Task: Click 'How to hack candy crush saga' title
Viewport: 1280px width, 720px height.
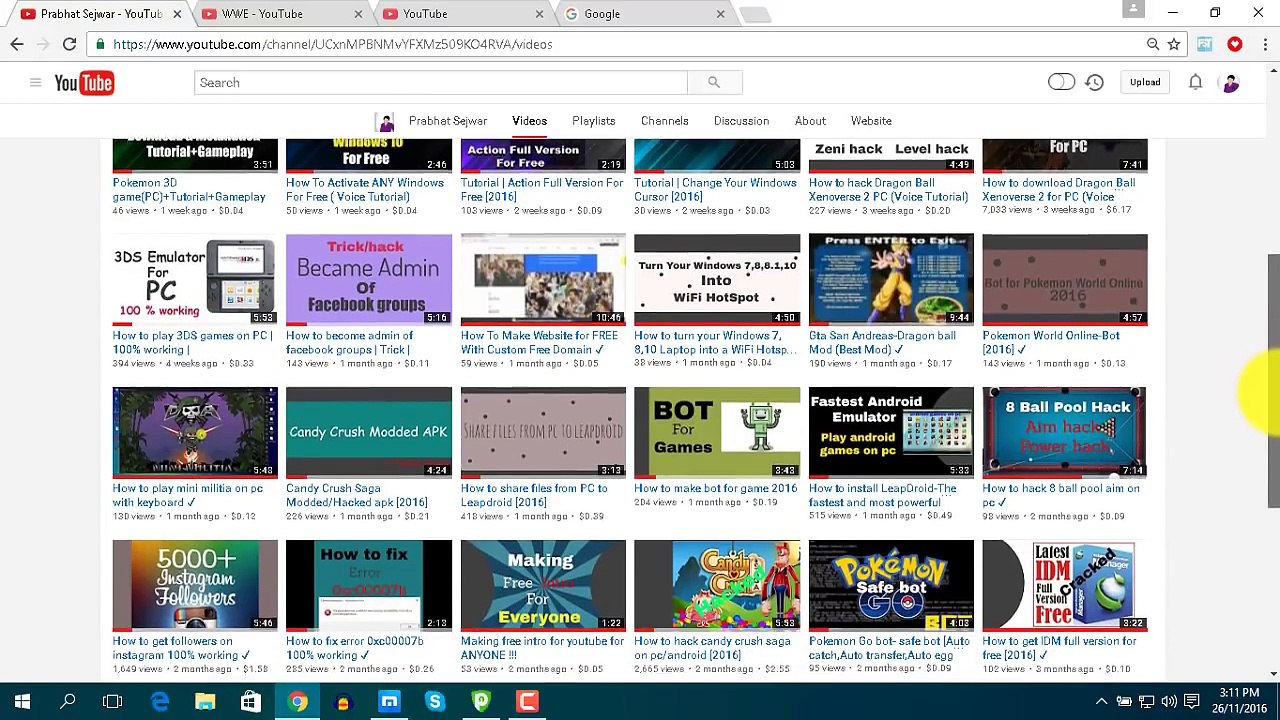Action: click(712, 649)
